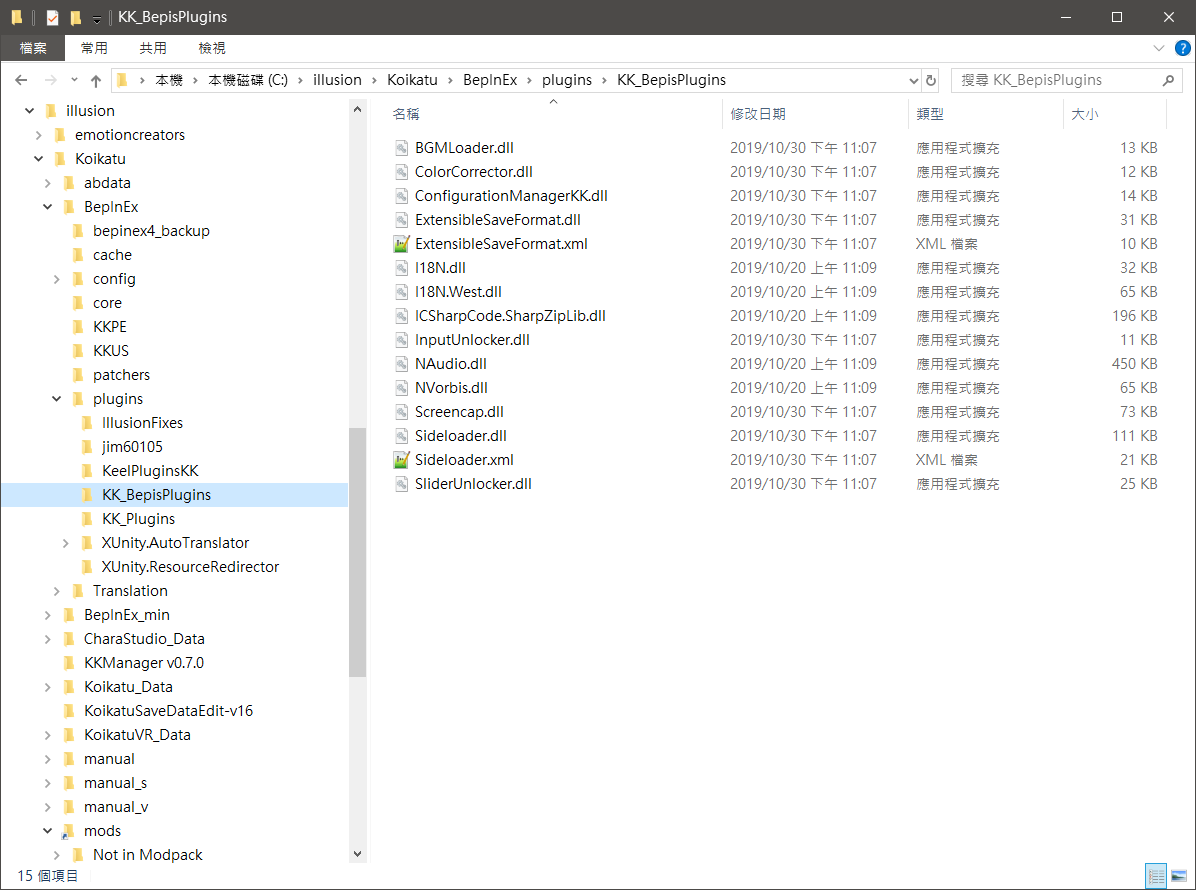This screenshot has width=1196, height=890.
Task: Click illusion in address breadcrumb
Action: (337, 80)
